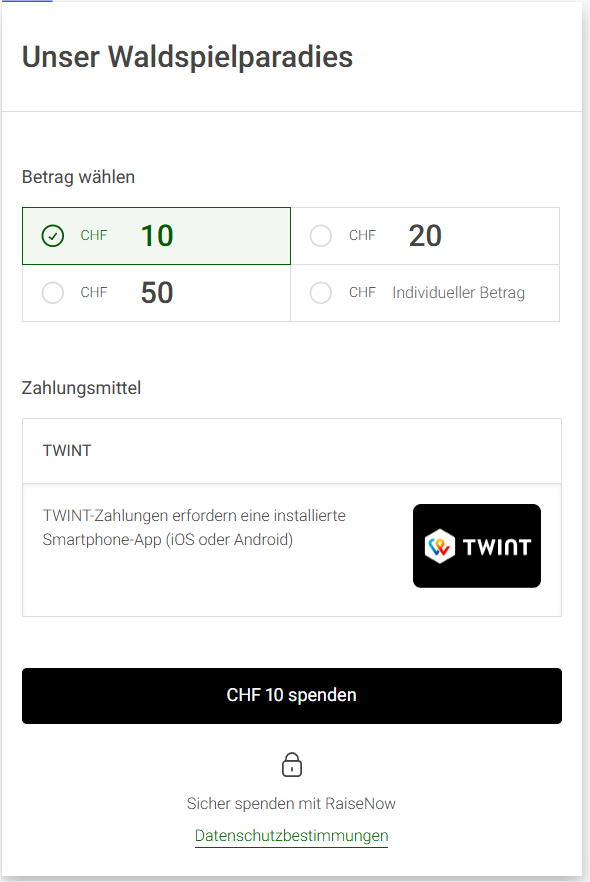Click the green checkmark inside the CHF 10 option
Image resolution: width=590 pixels, height=882 pixels.
[50, 235]
